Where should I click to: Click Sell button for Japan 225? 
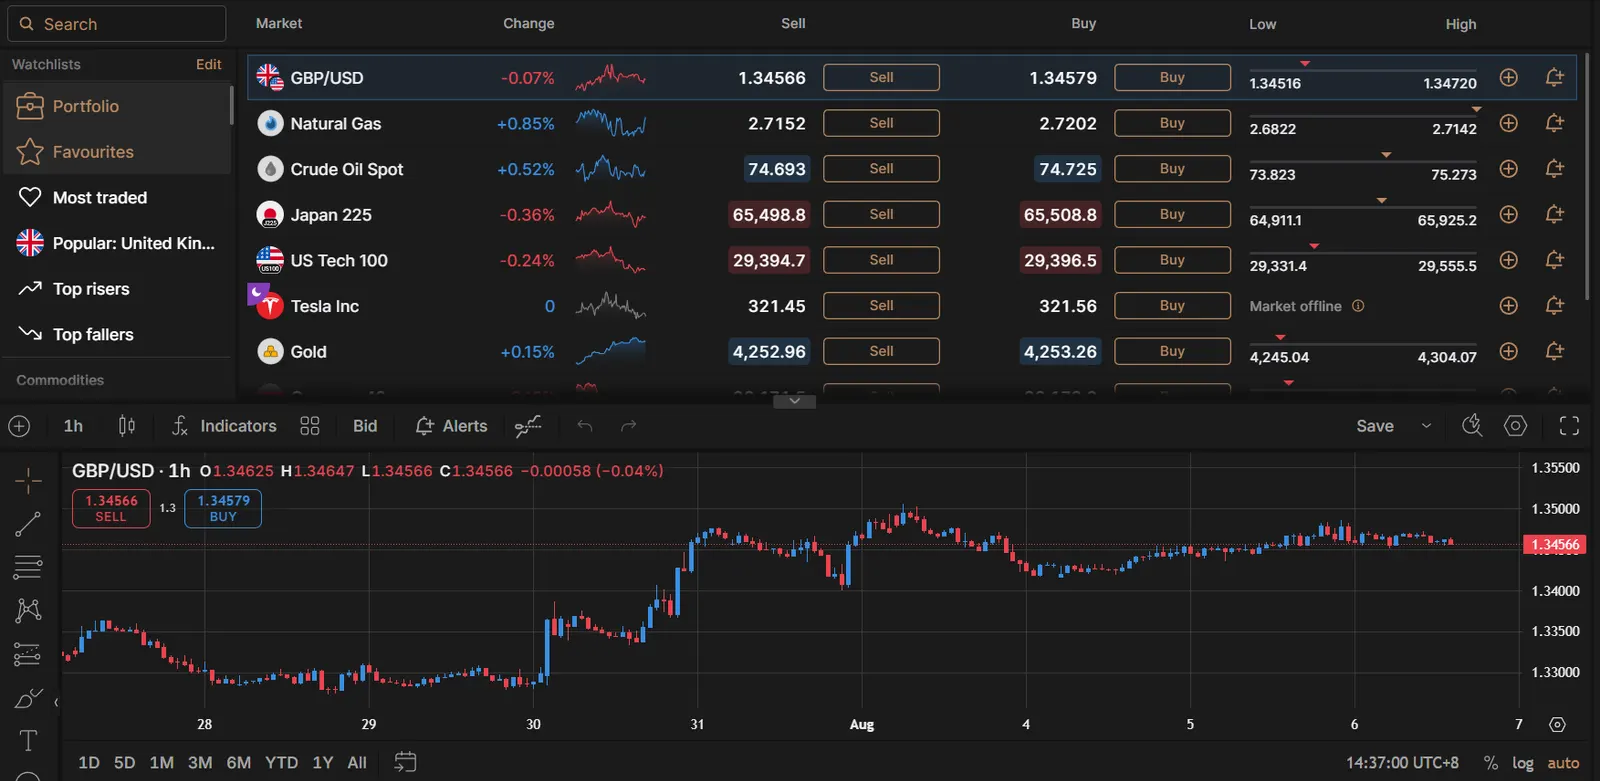(881, 214)
